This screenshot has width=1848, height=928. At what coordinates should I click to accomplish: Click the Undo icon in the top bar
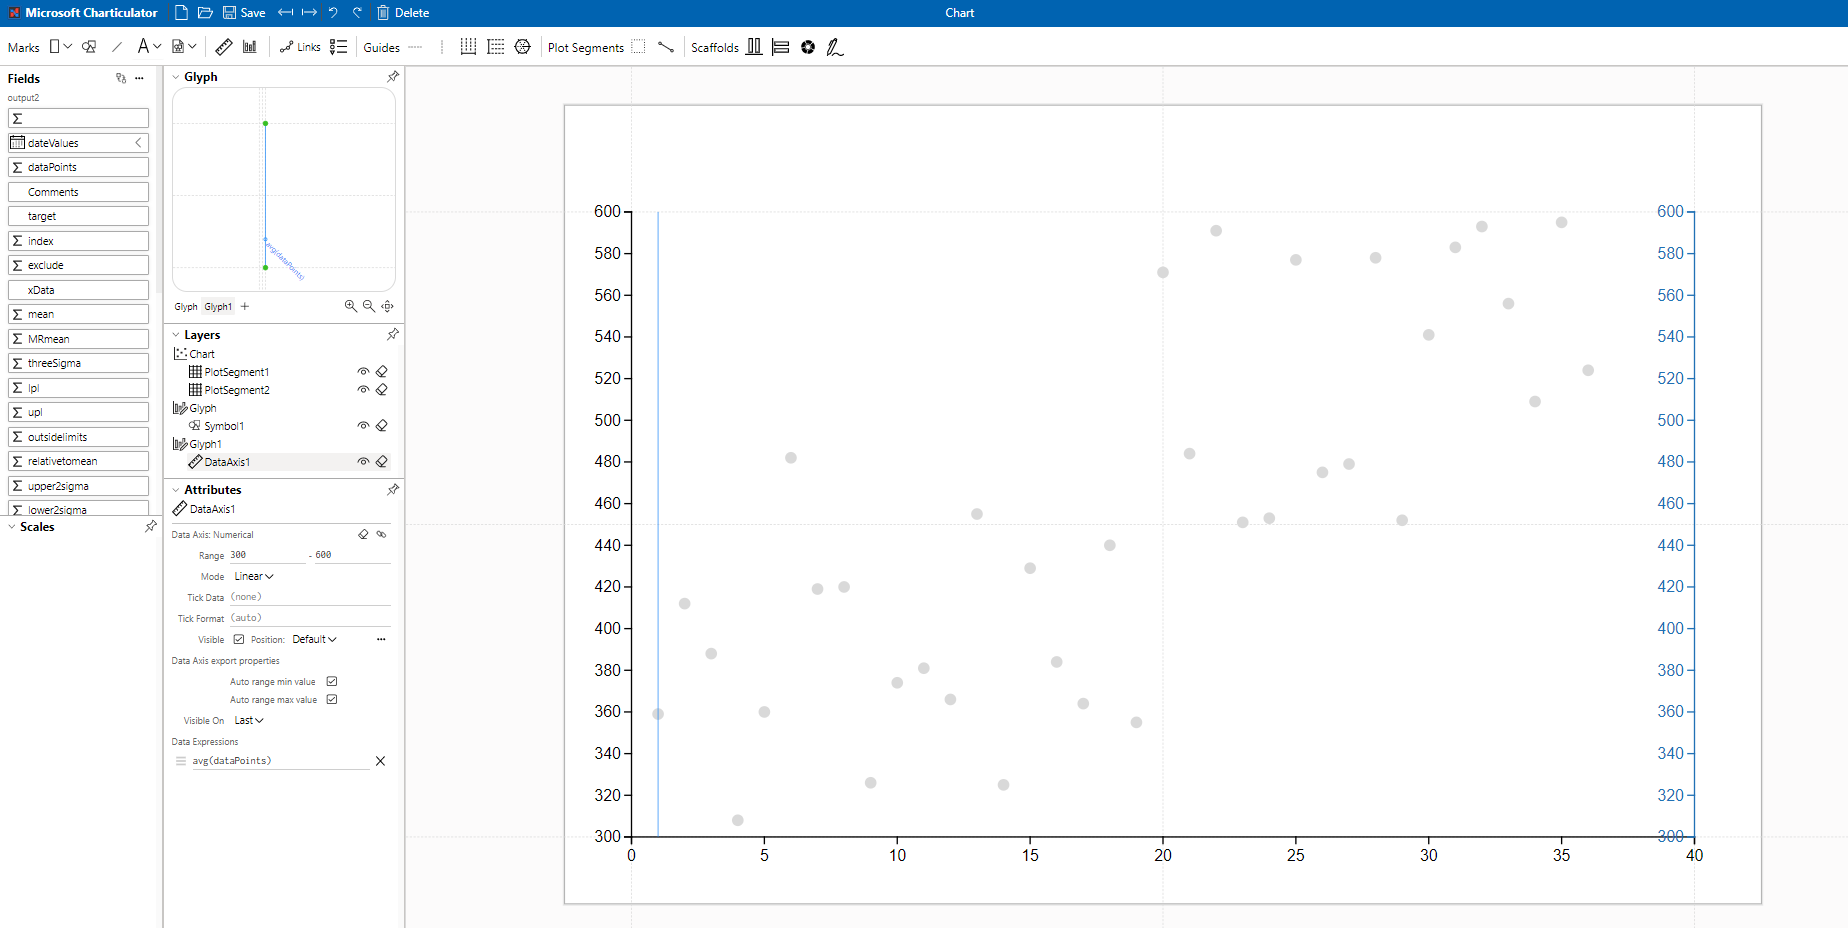click(333, 12)
